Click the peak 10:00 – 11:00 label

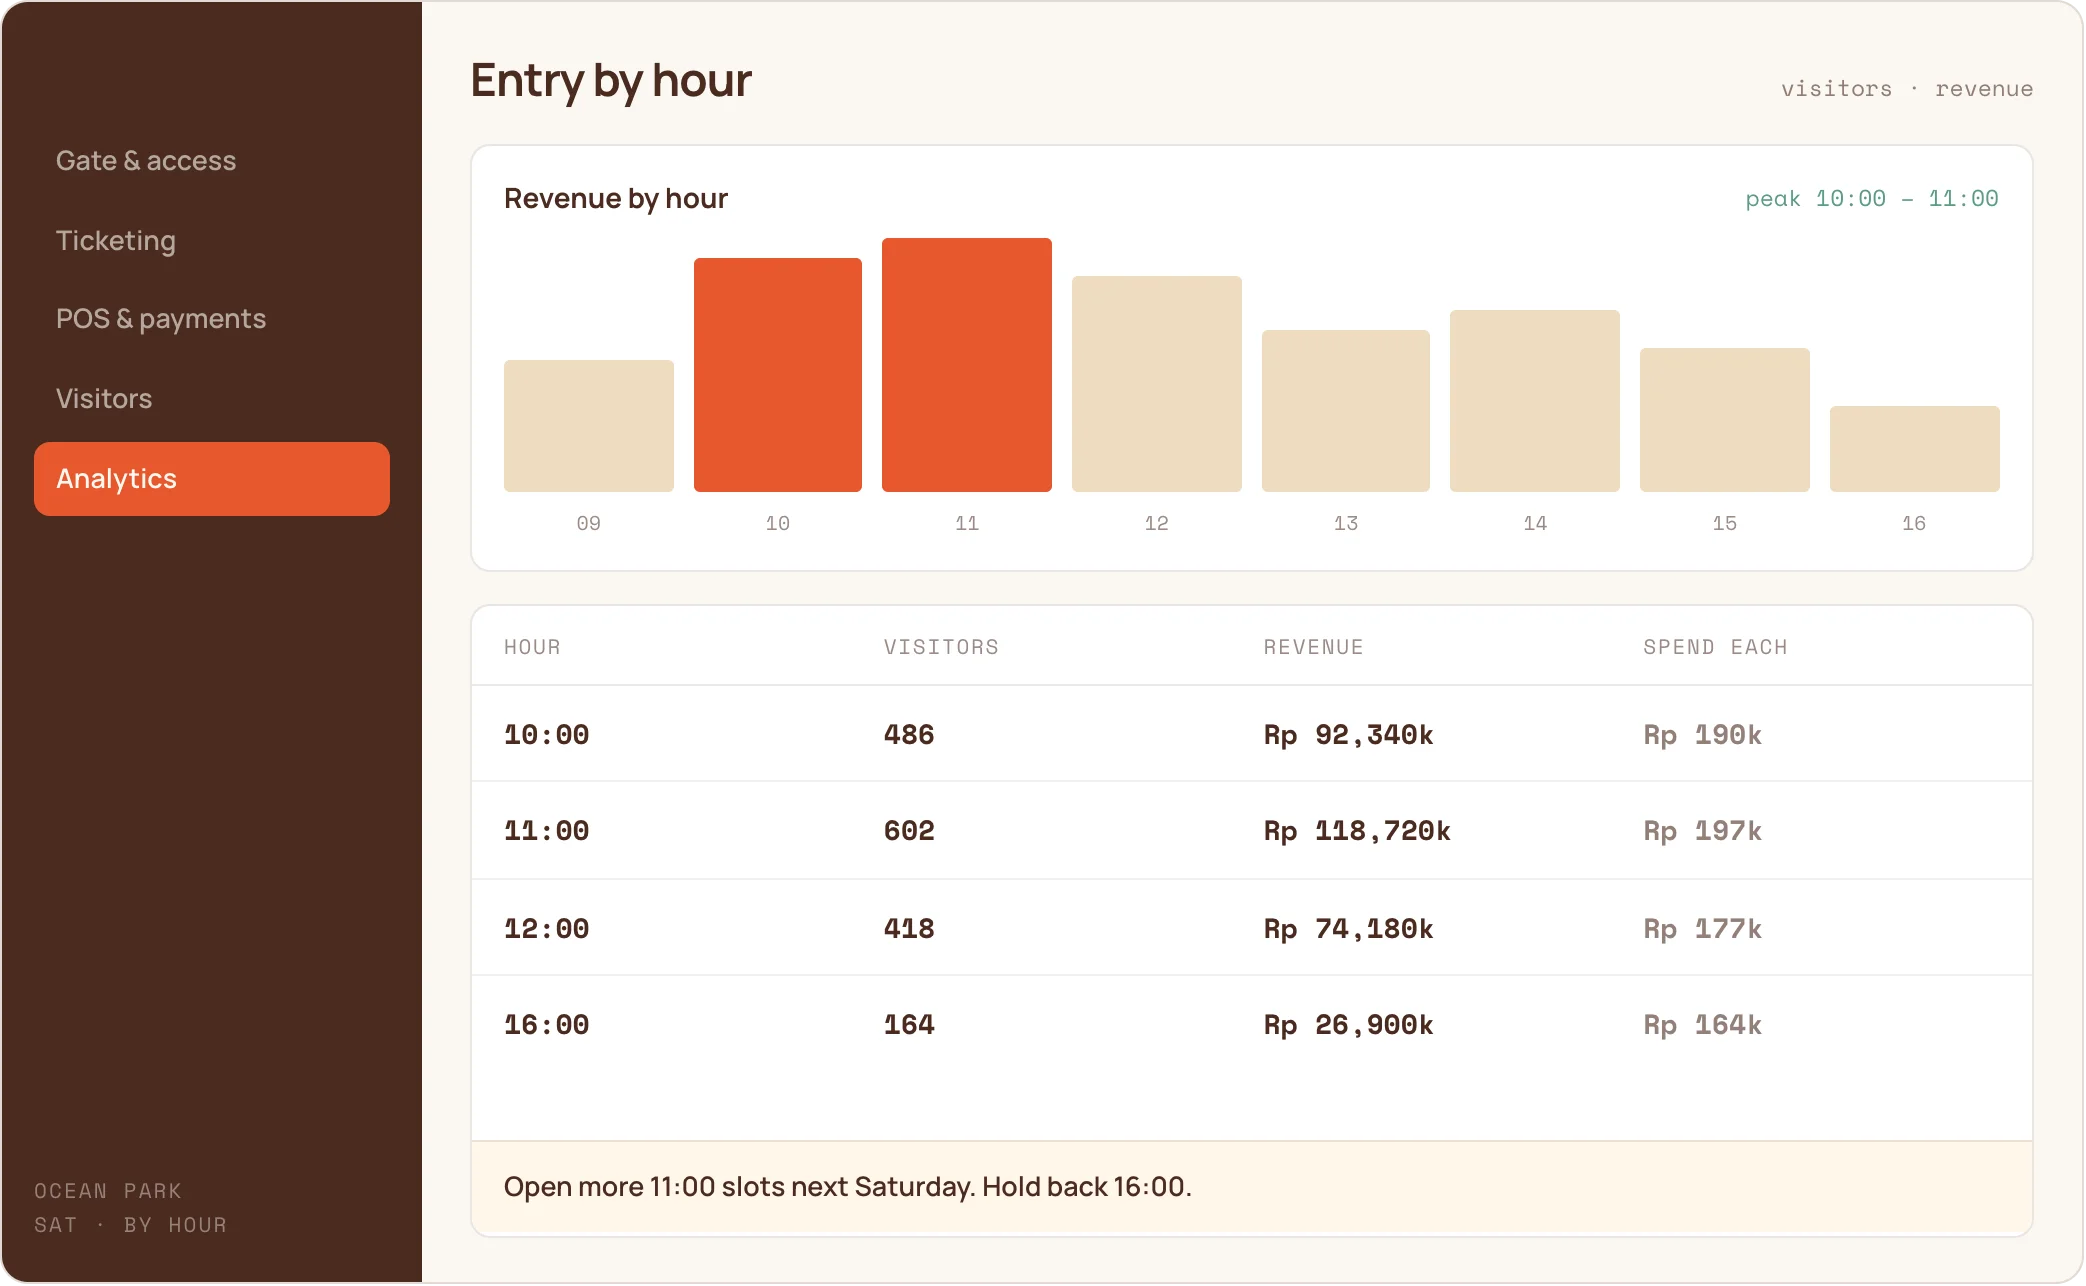[x=1872, y=199]
